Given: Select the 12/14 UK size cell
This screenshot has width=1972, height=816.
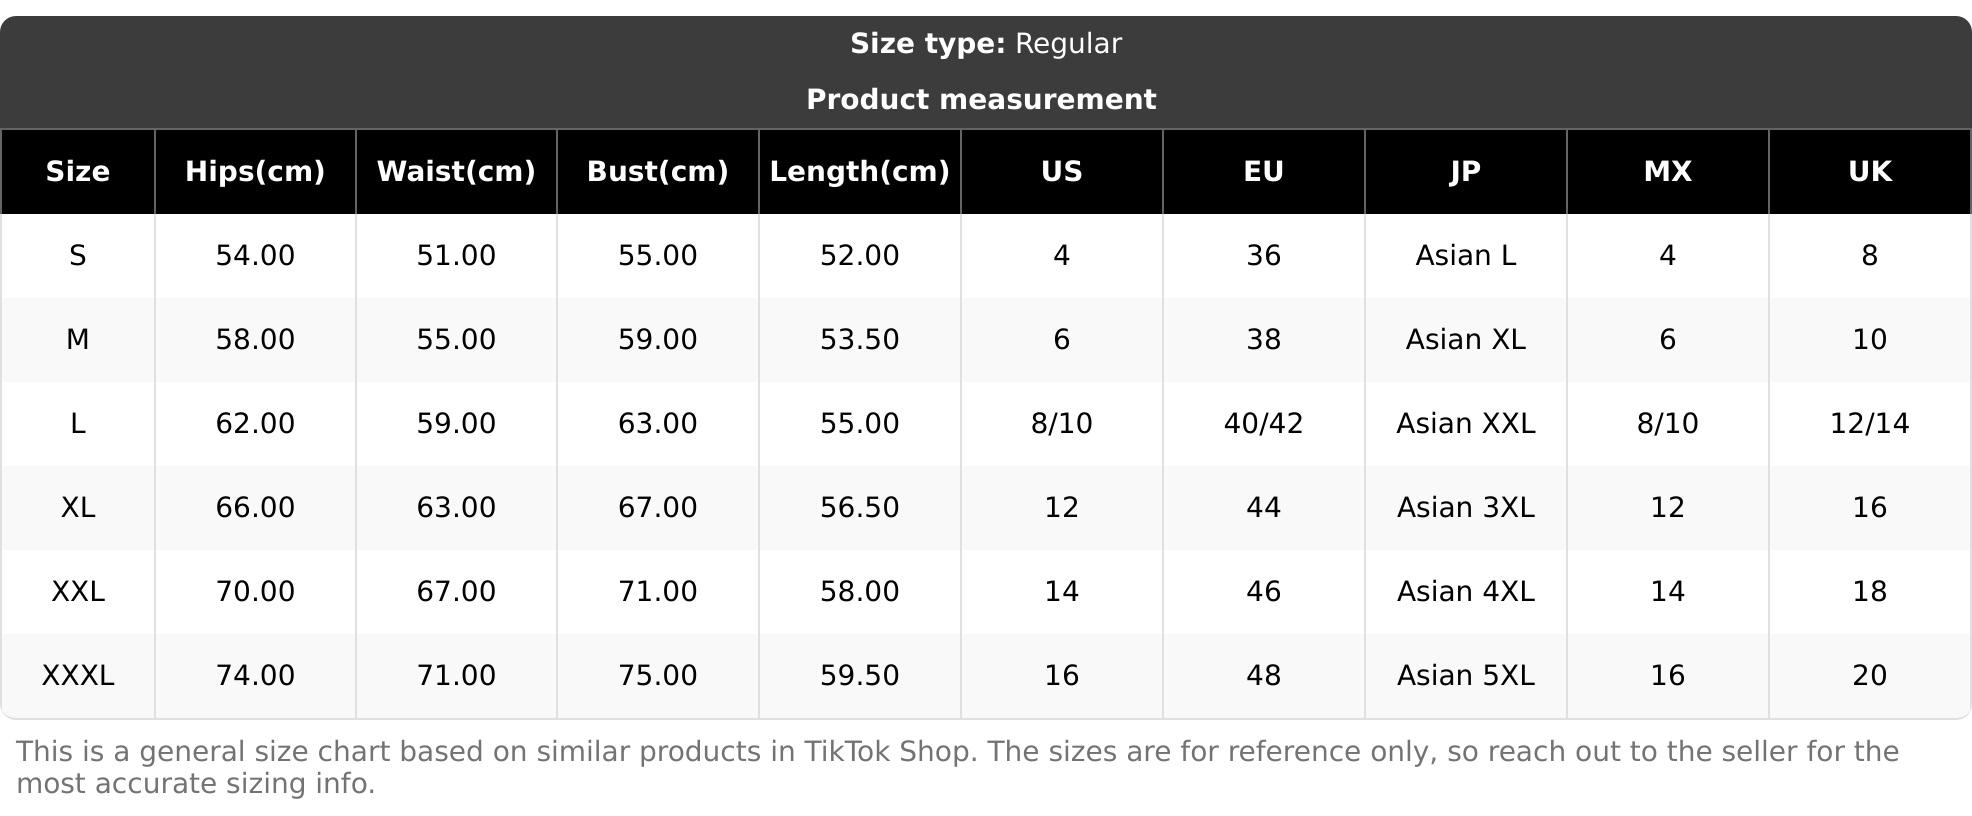Looking at the screenshot, I should click(x=1869, y=424).
